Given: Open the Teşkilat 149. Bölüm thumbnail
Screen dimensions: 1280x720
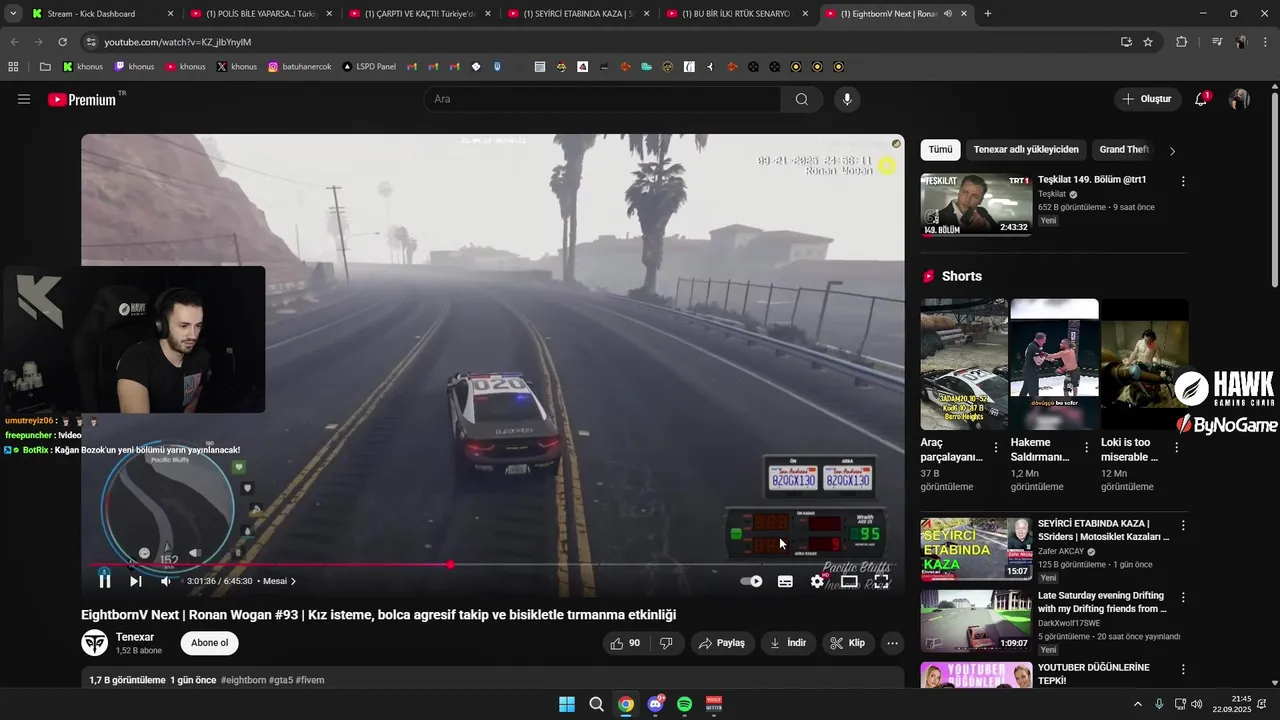Looking at the screenshot, I should click(977, 205).
